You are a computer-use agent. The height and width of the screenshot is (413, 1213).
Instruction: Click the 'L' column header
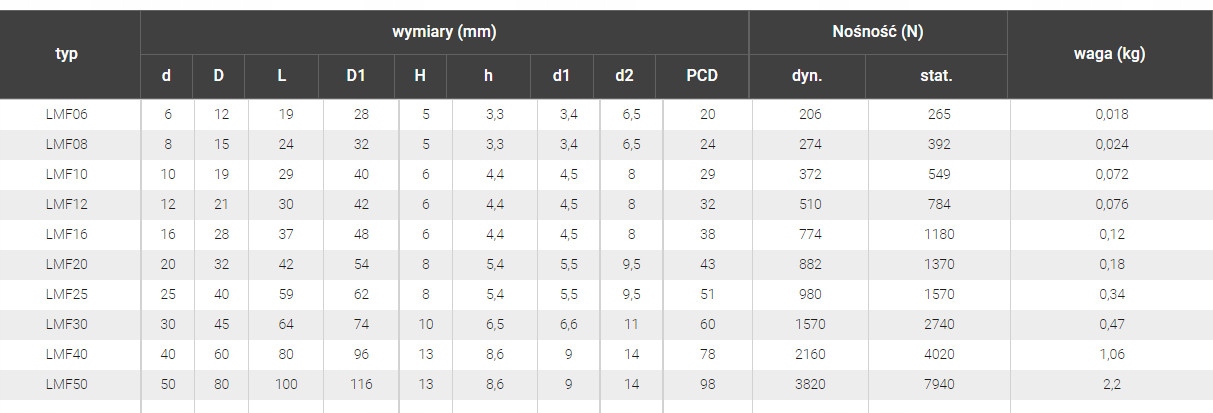tap(281, 76)
